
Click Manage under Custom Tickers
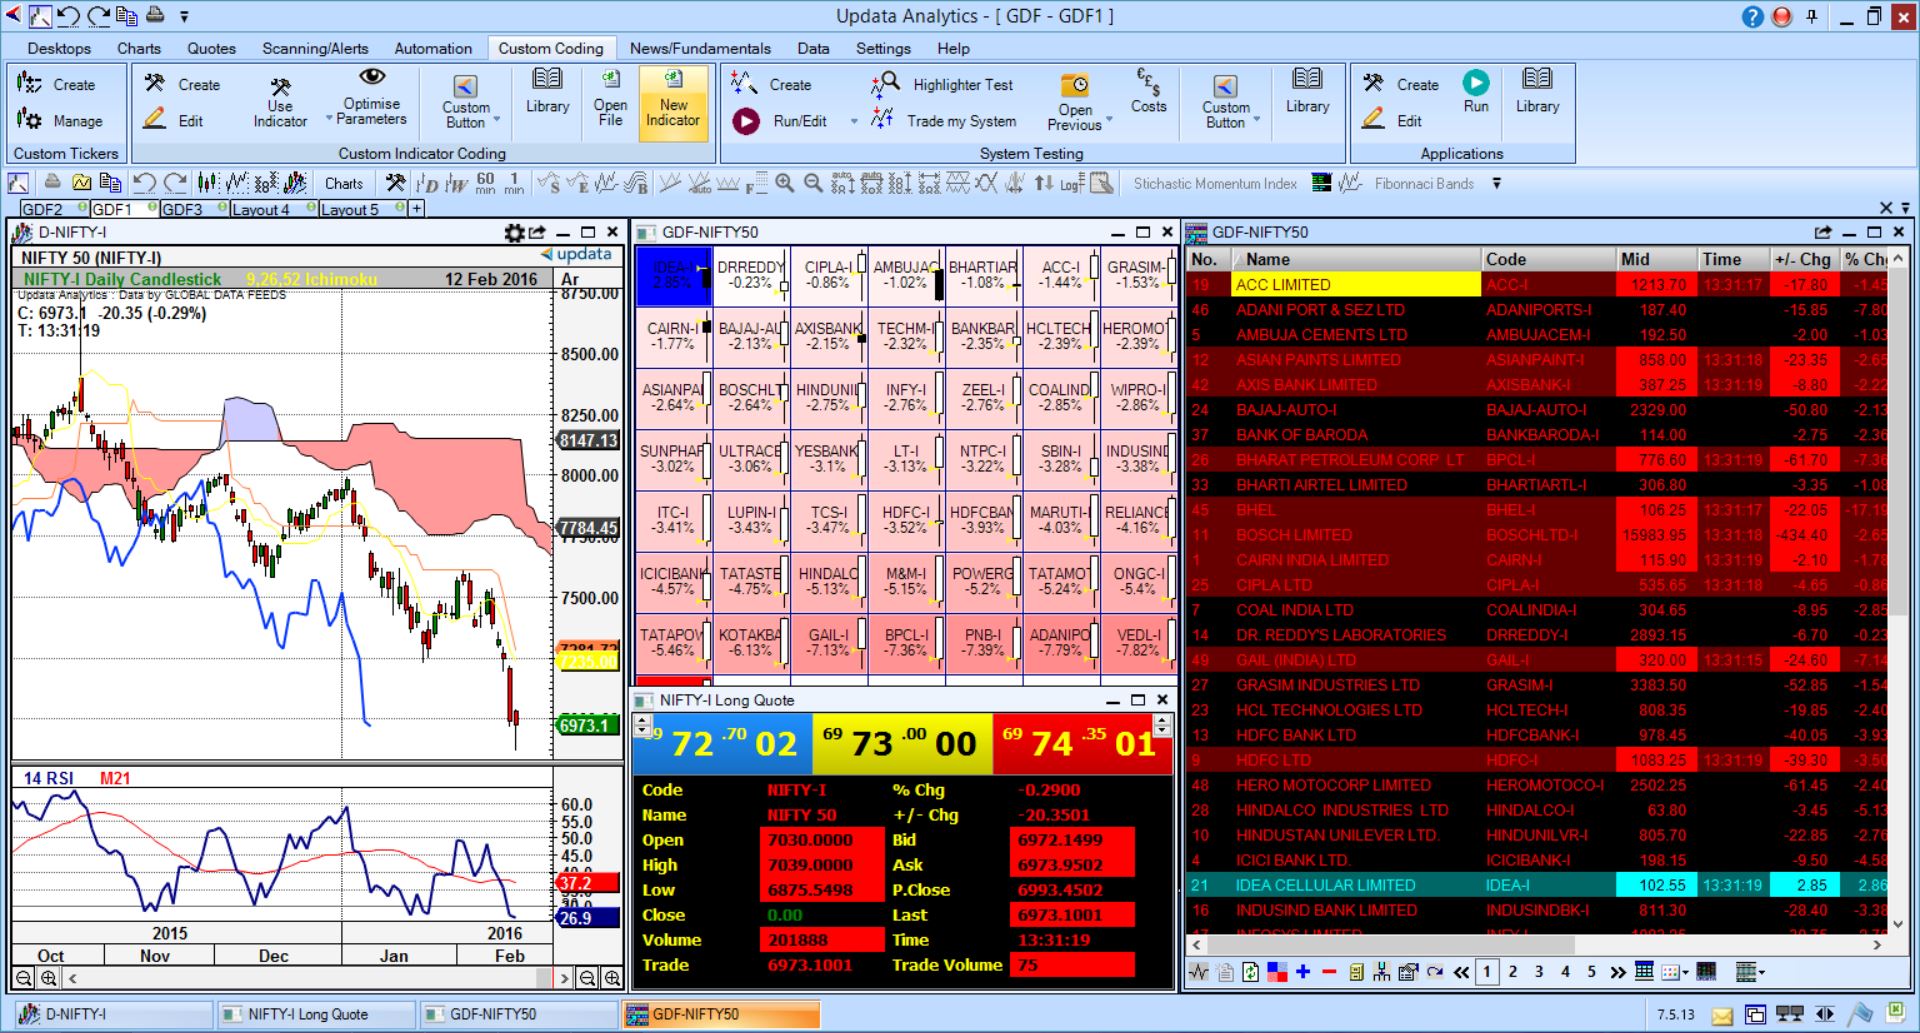click(x=60, y=121)
